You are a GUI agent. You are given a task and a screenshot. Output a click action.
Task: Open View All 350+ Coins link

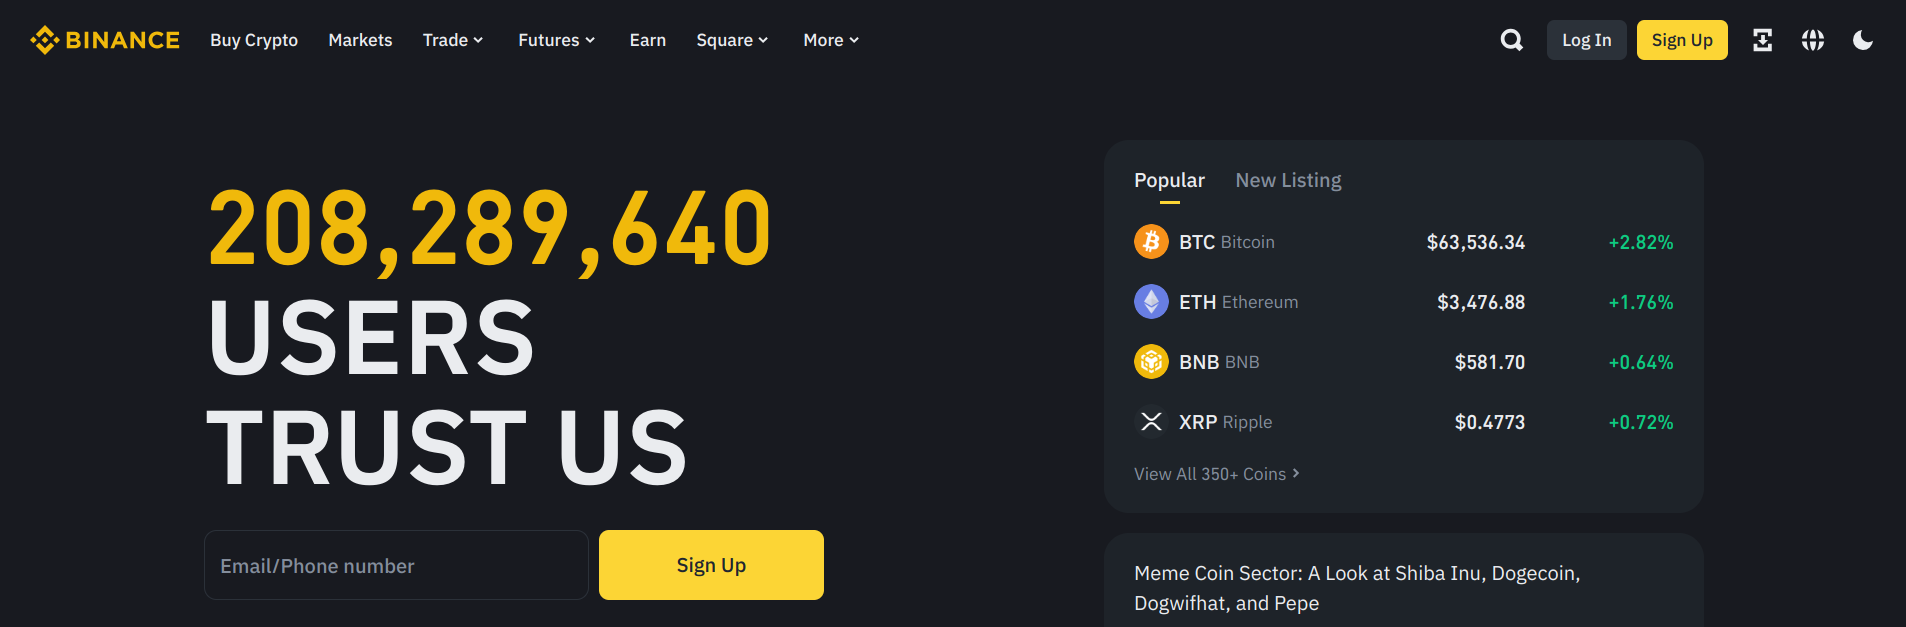[x=1216, y=474]
